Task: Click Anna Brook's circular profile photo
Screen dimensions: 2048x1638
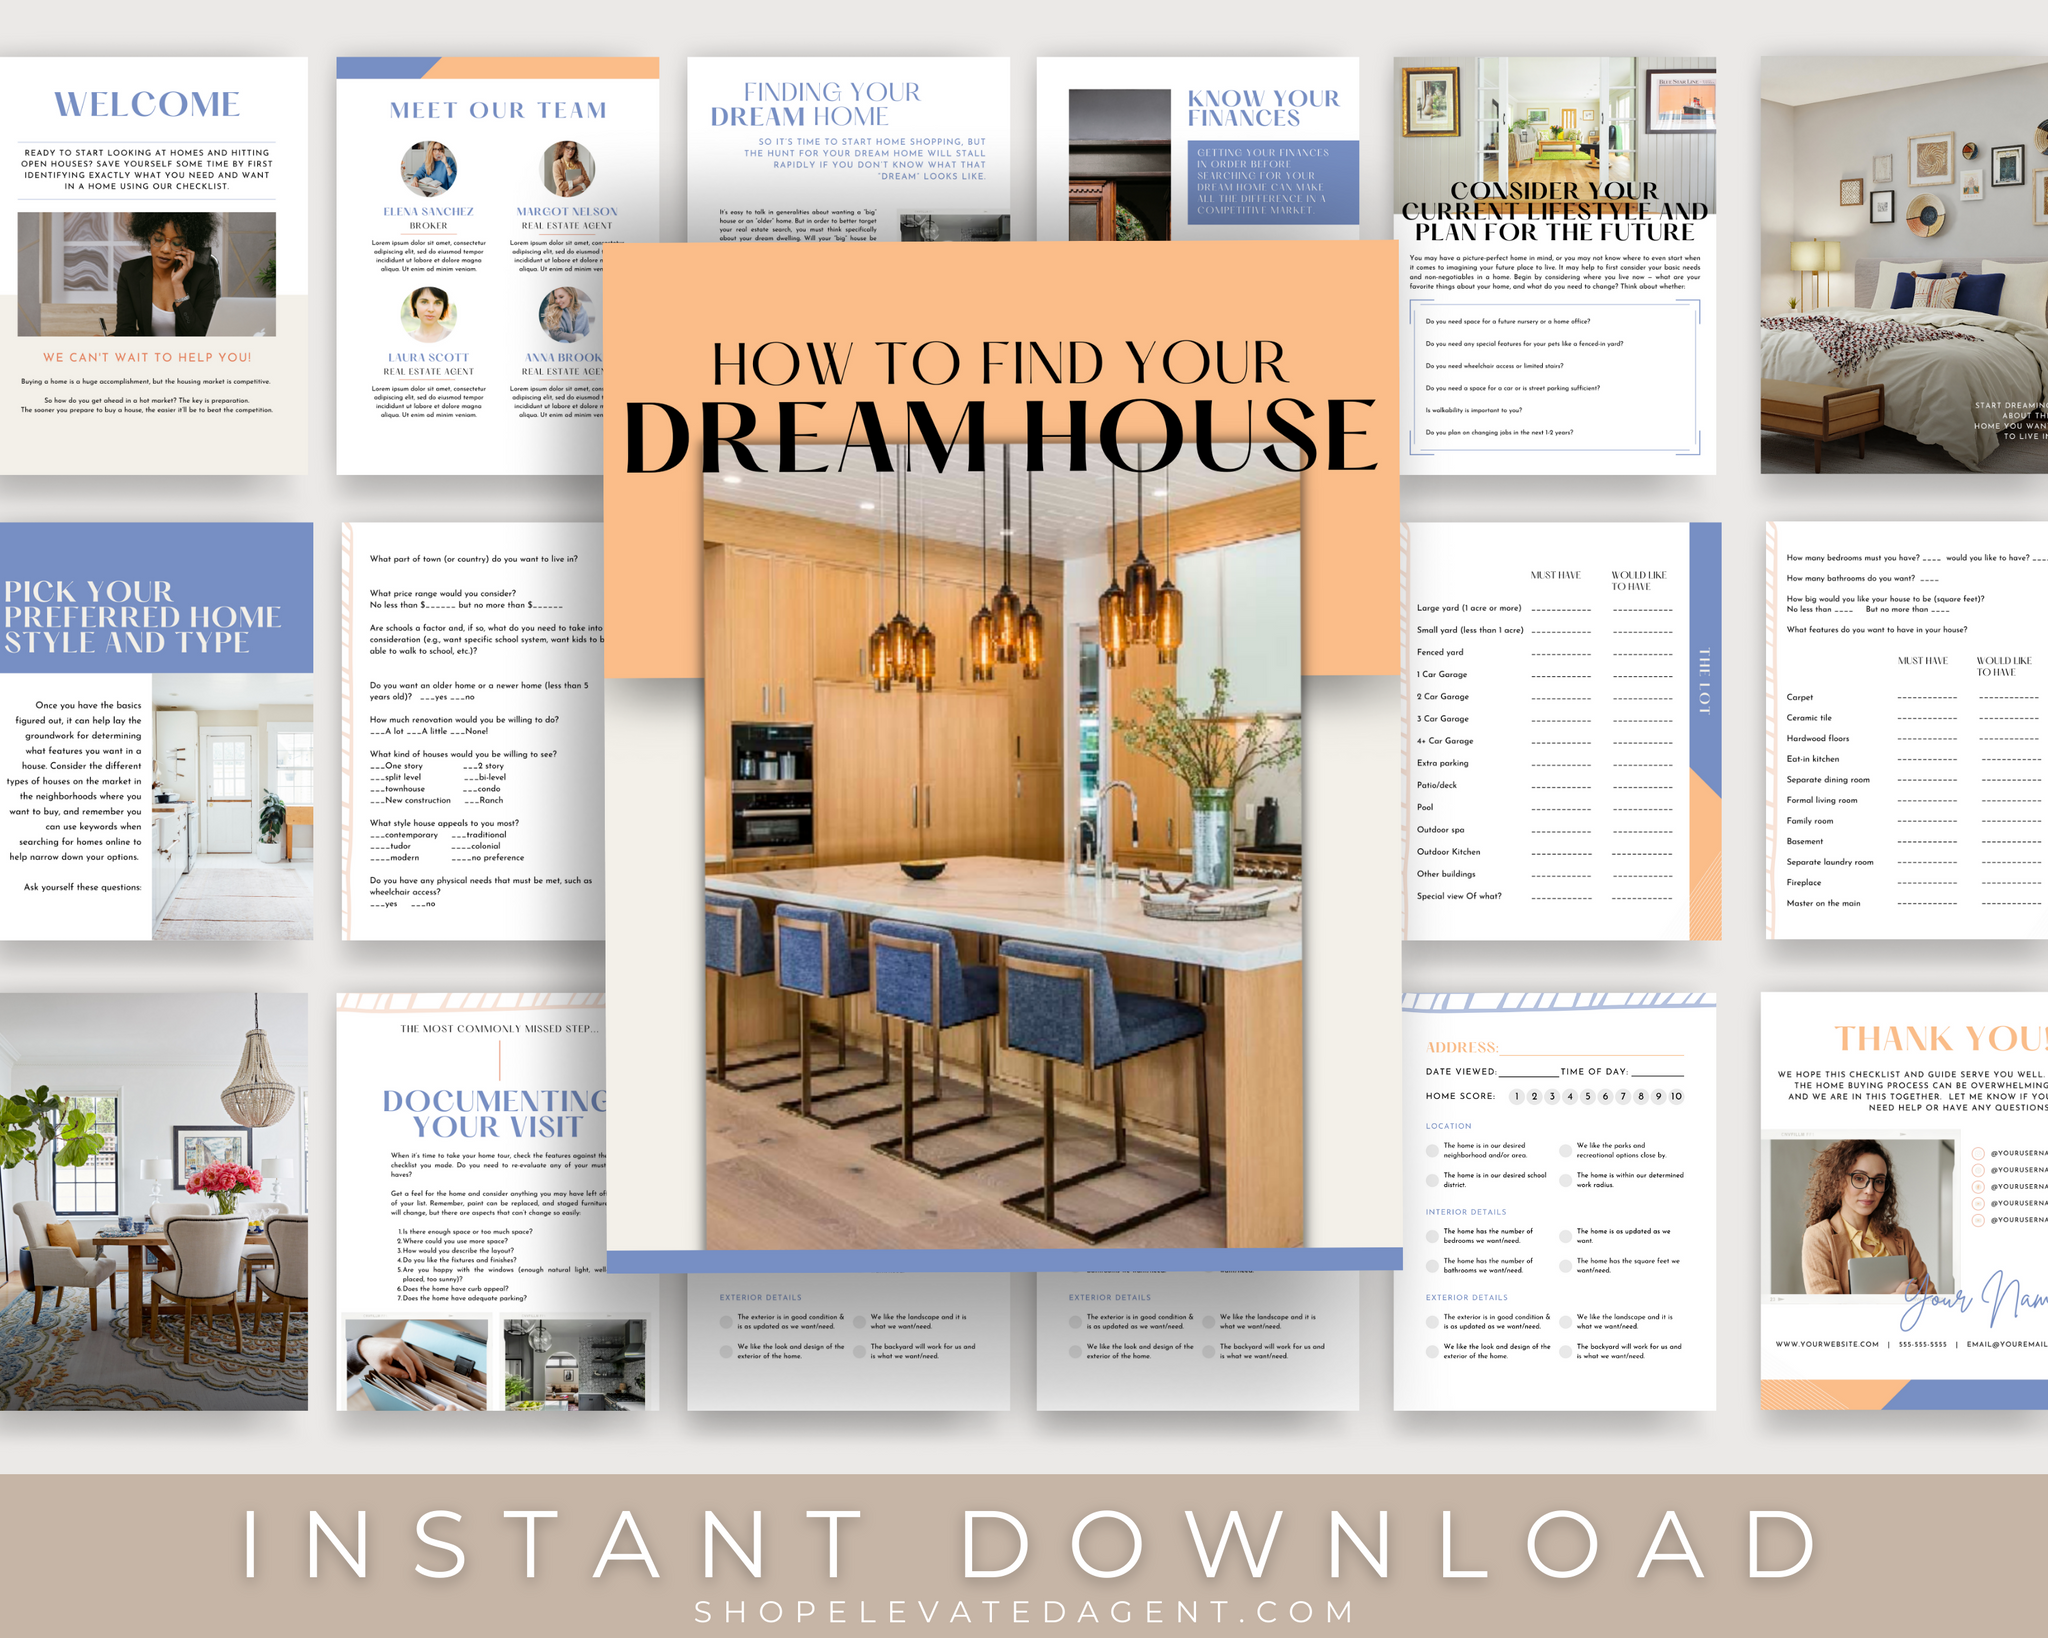Action: (566, 314)
